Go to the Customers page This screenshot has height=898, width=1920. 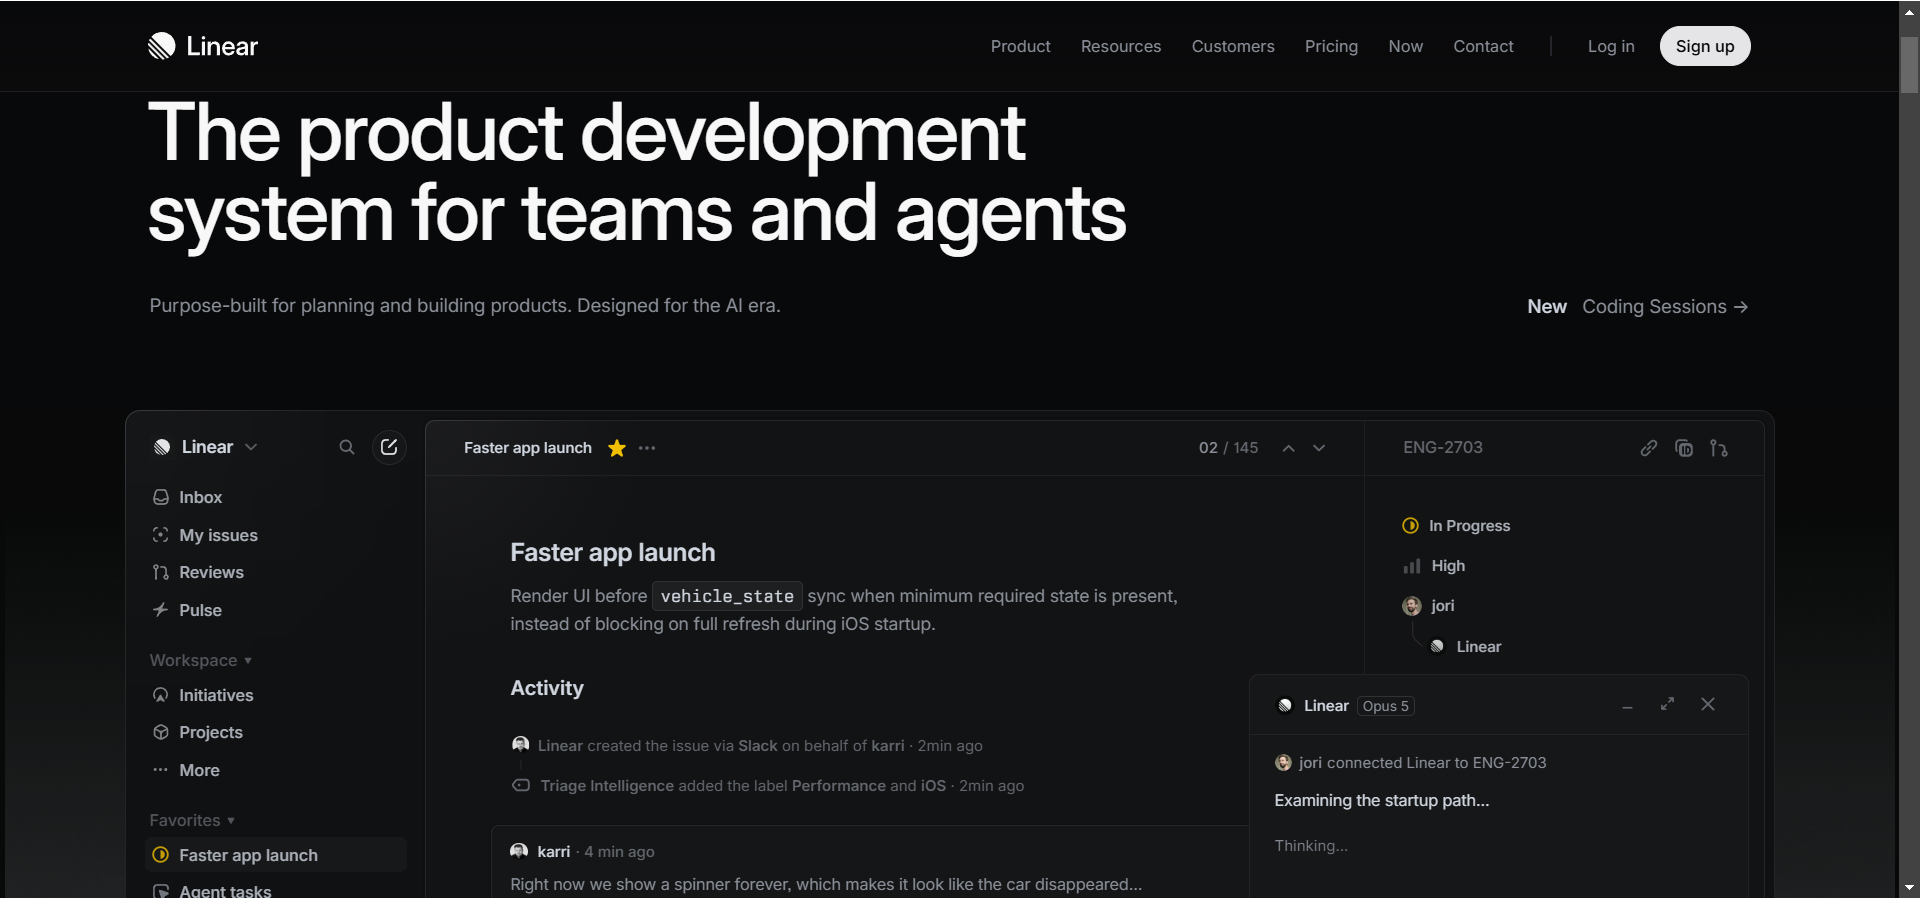(x=1233, y=46)
